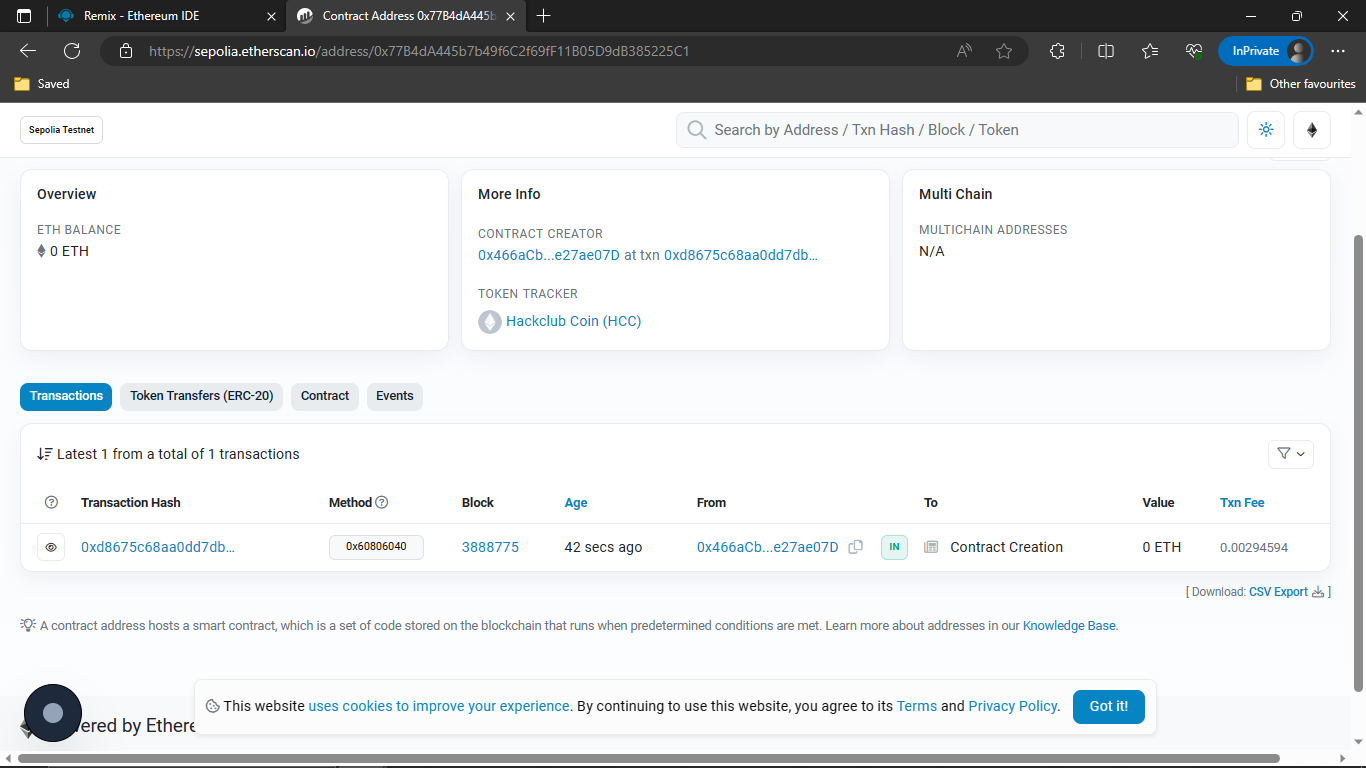Open uses cookies to improve link
1366x768 pixels.
pyautogui.click(x=439, y=706)
